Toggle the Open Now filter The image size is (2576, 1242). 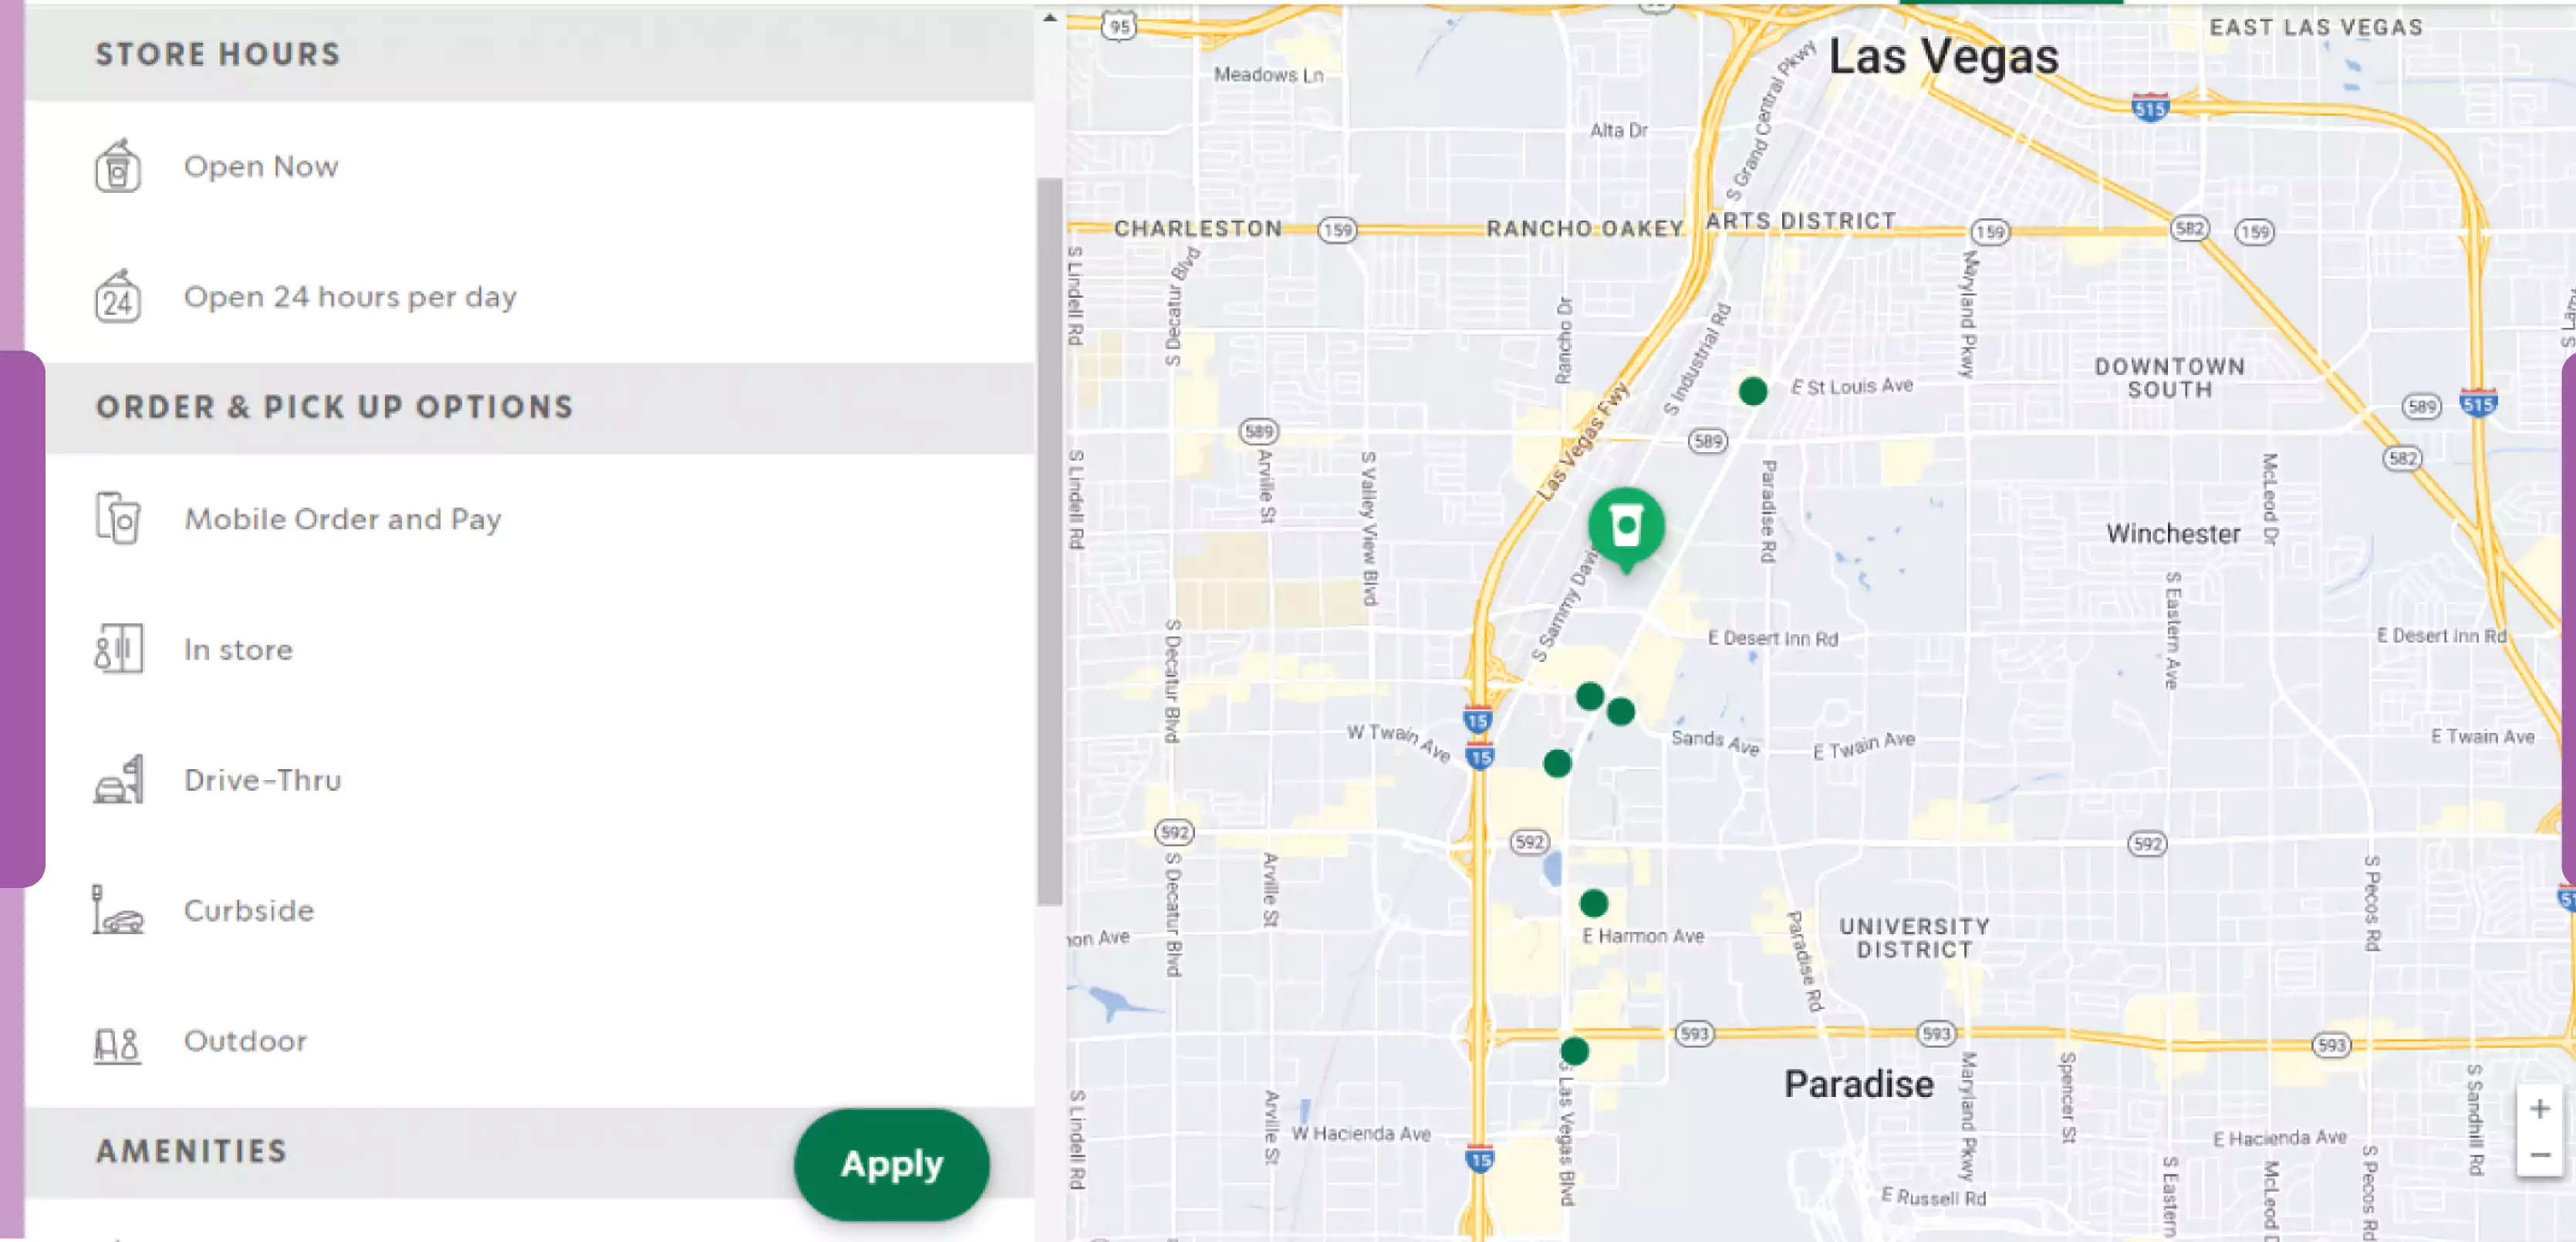[x=262, y=166]
